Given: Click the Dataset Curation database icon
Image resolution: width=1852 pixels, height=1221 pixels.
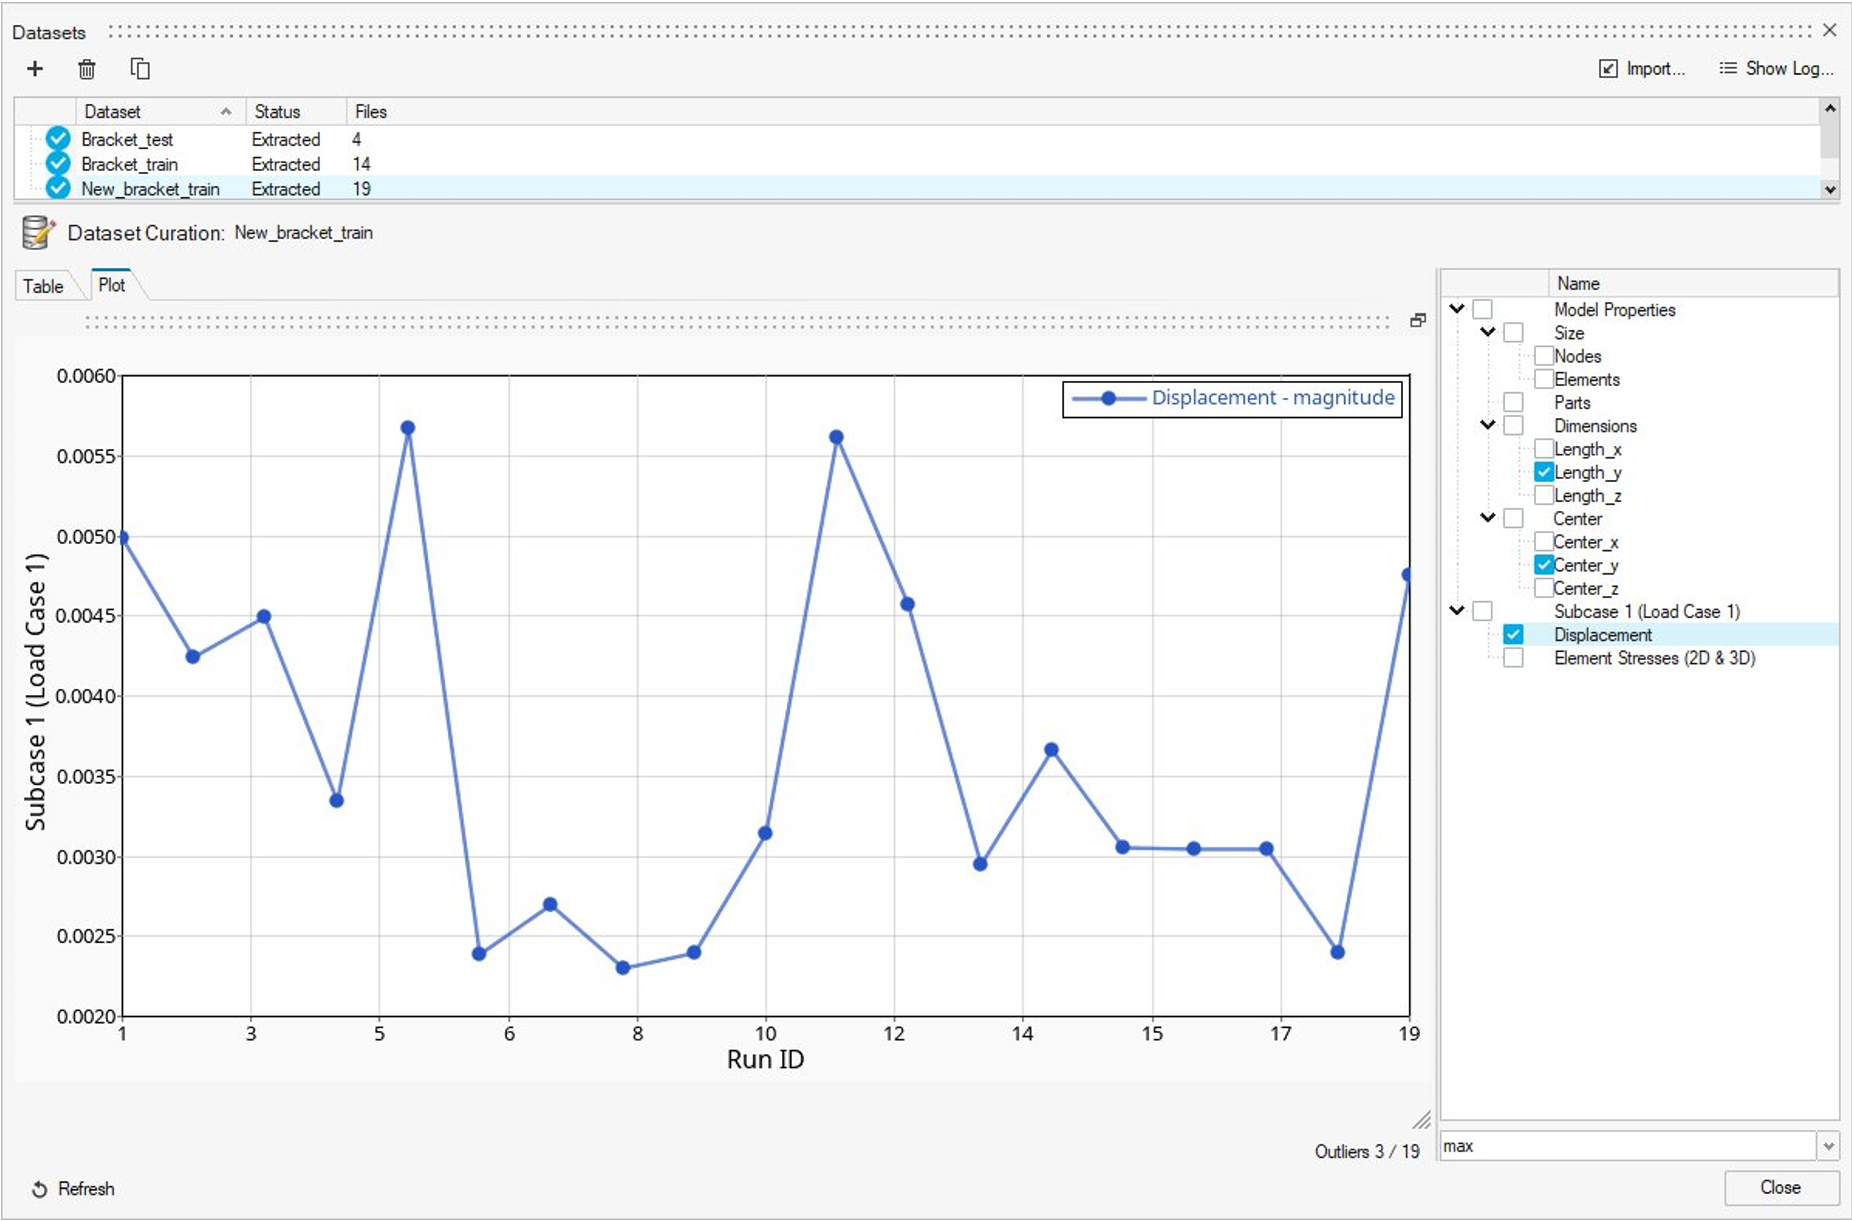Looking at the screenshot, I should point(38,233).
